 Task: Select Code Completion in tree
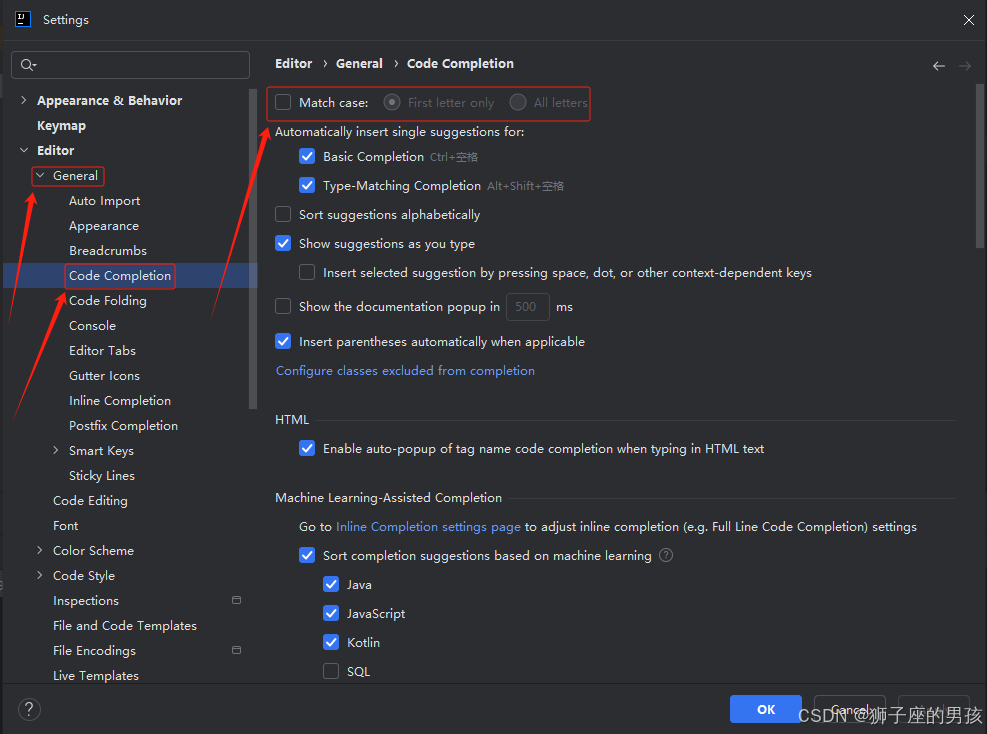click(120, 276)
